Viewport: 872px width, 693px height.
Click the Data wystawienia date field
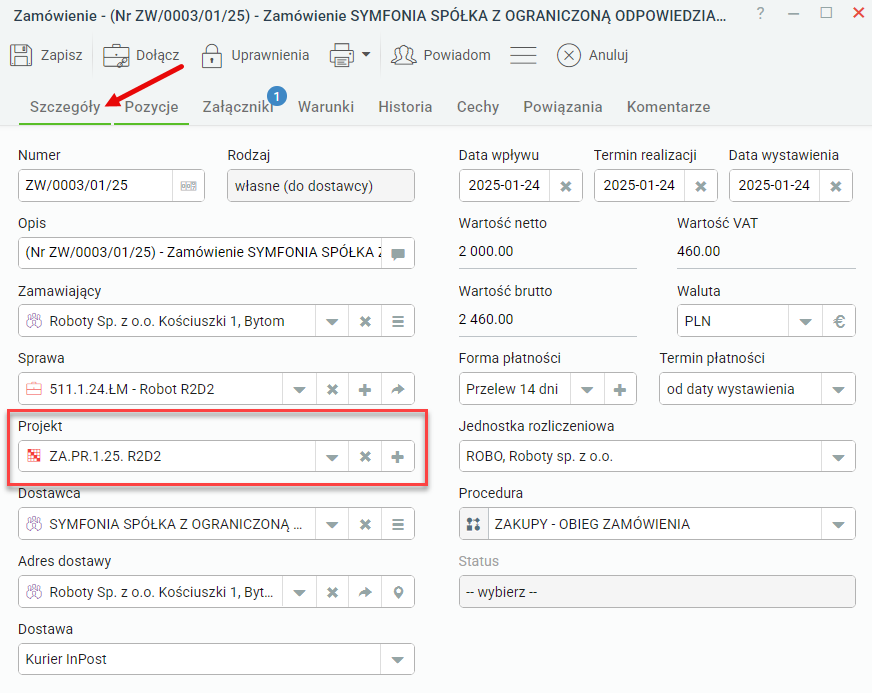[774, 185]
